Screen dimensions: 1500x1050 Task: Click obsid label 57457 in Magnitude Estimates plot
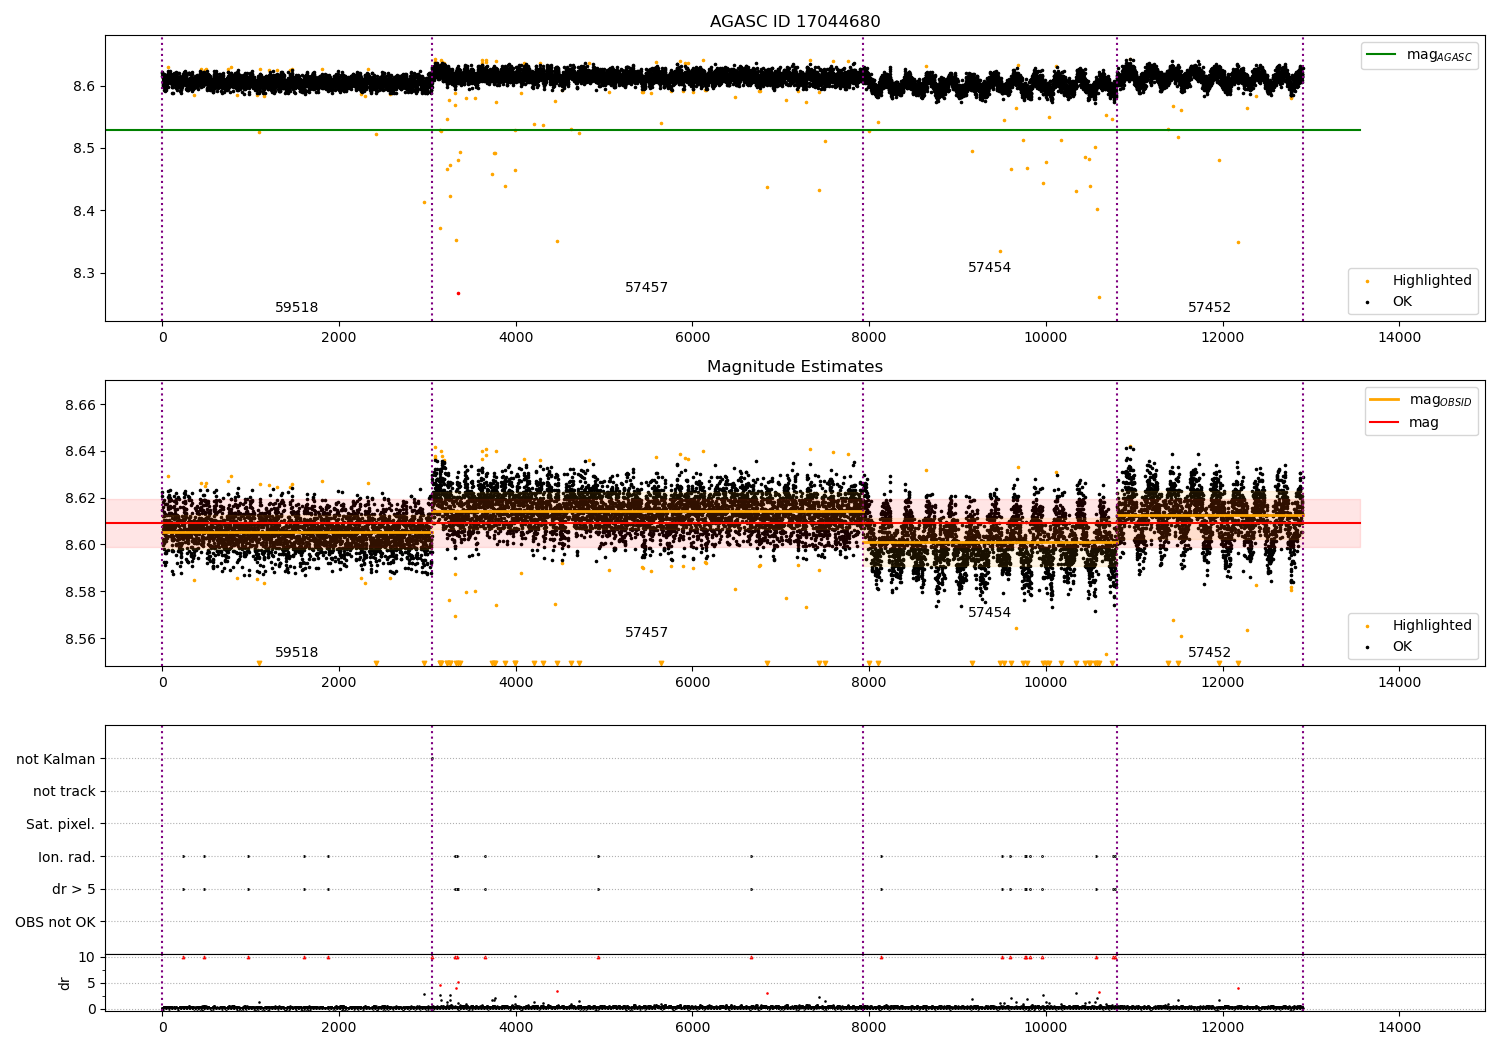pos(646,633)
